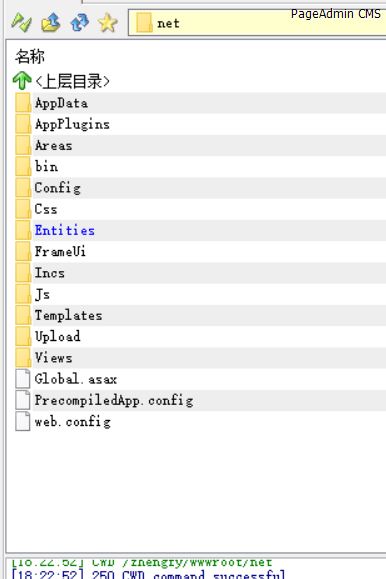Click the Global.asax file icon

(x=23, y=379)
